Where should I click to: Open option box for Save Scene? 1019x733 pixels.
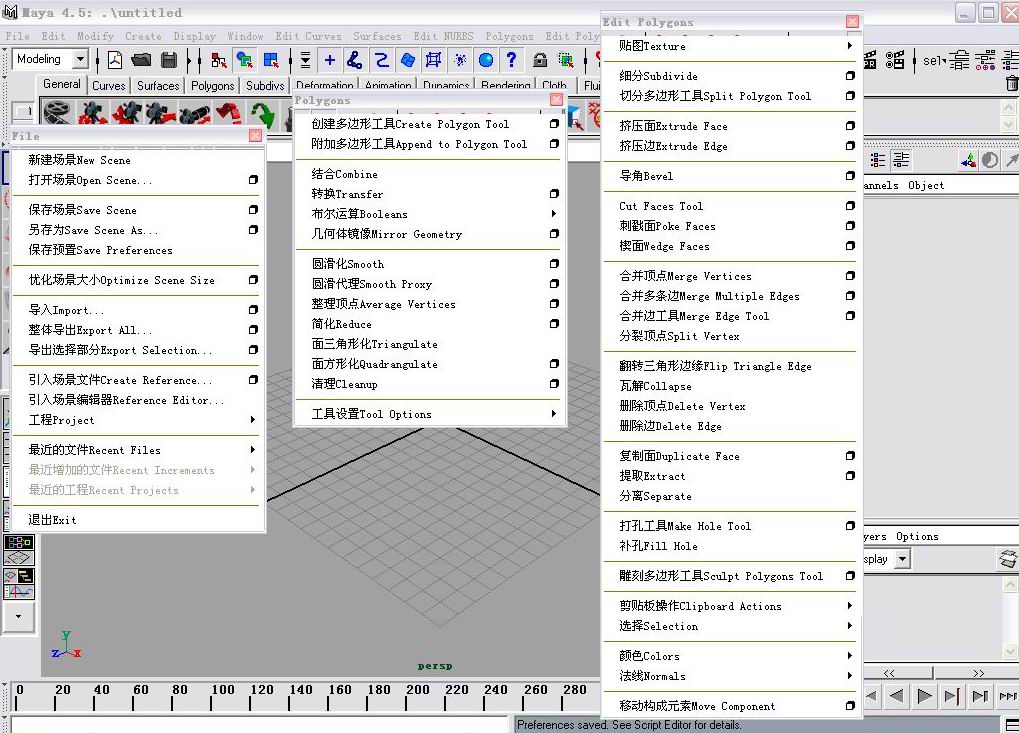[x=253, y=210]
